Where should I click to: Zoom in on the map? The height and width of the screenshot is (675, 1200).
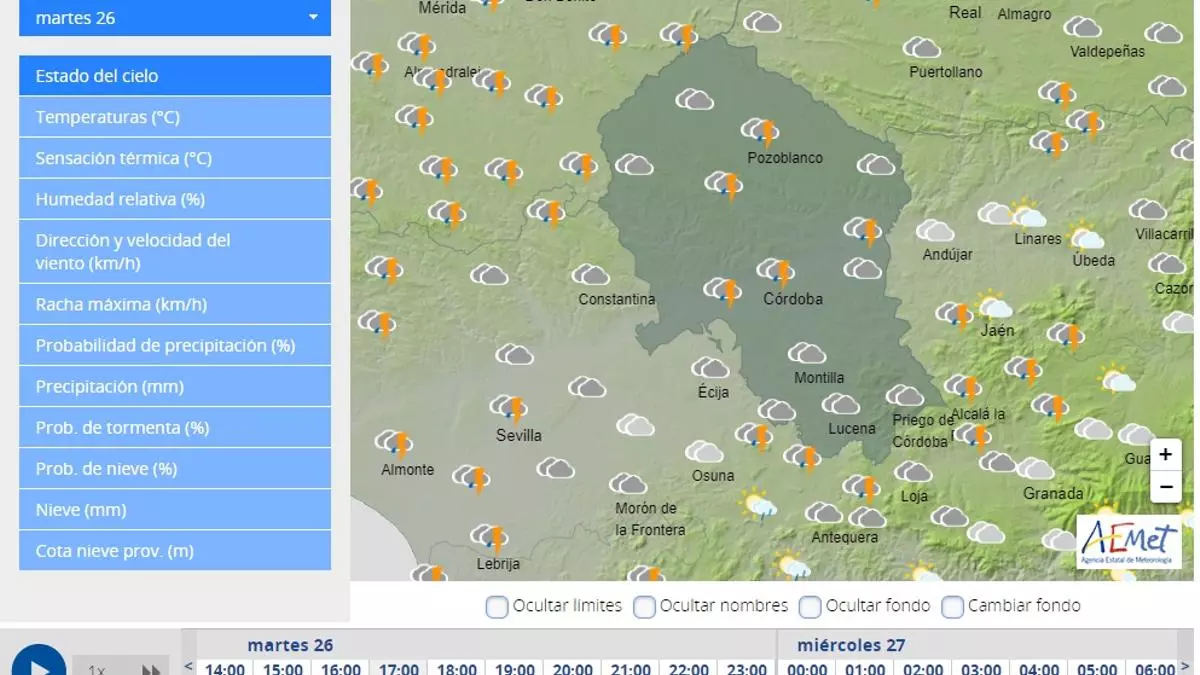tap(1165, 455)
